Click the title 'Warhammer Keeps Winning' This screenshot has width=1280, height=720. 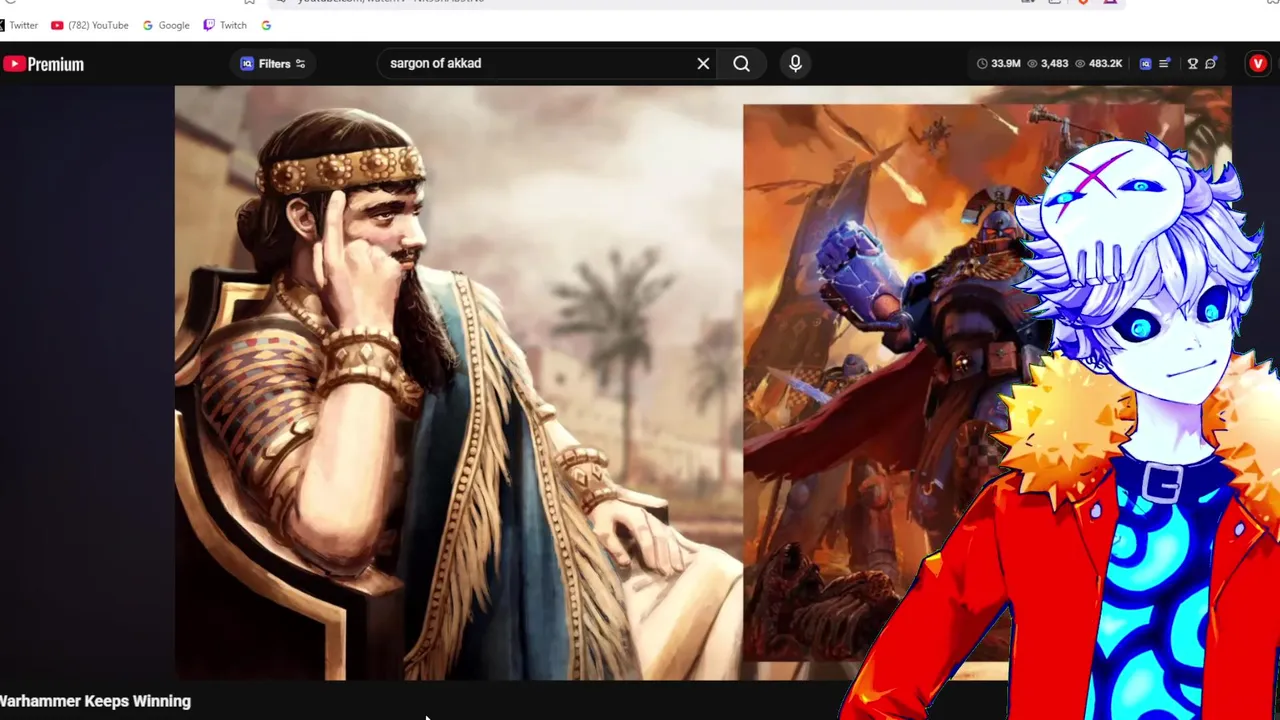click(95, 701)
